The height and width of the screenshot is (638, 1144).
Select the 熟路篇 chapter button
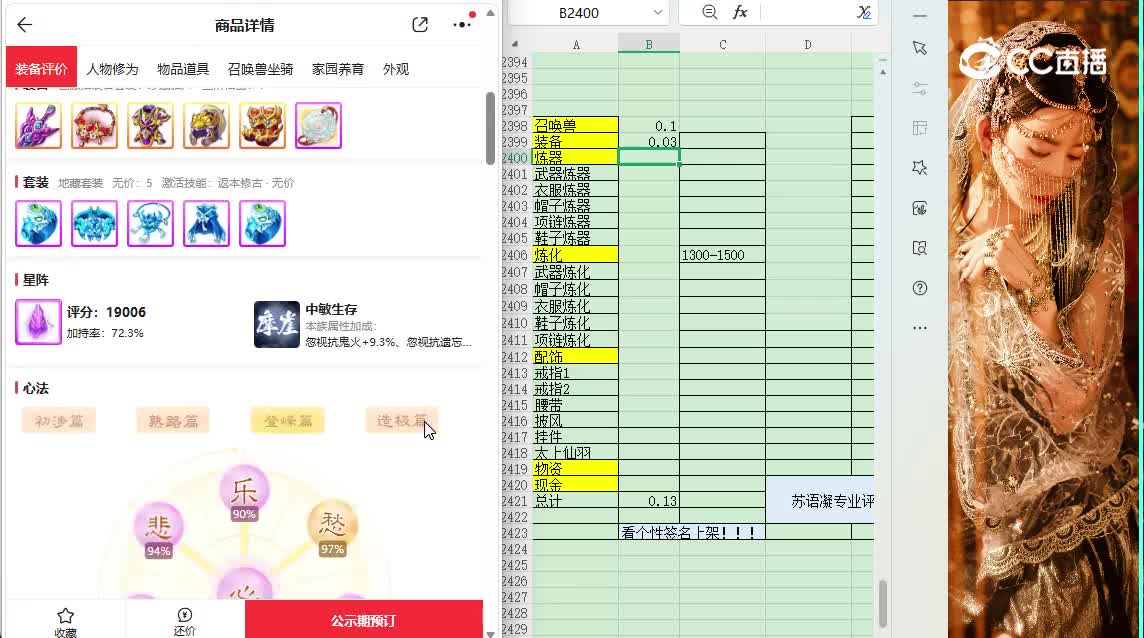tap(173, 421)
